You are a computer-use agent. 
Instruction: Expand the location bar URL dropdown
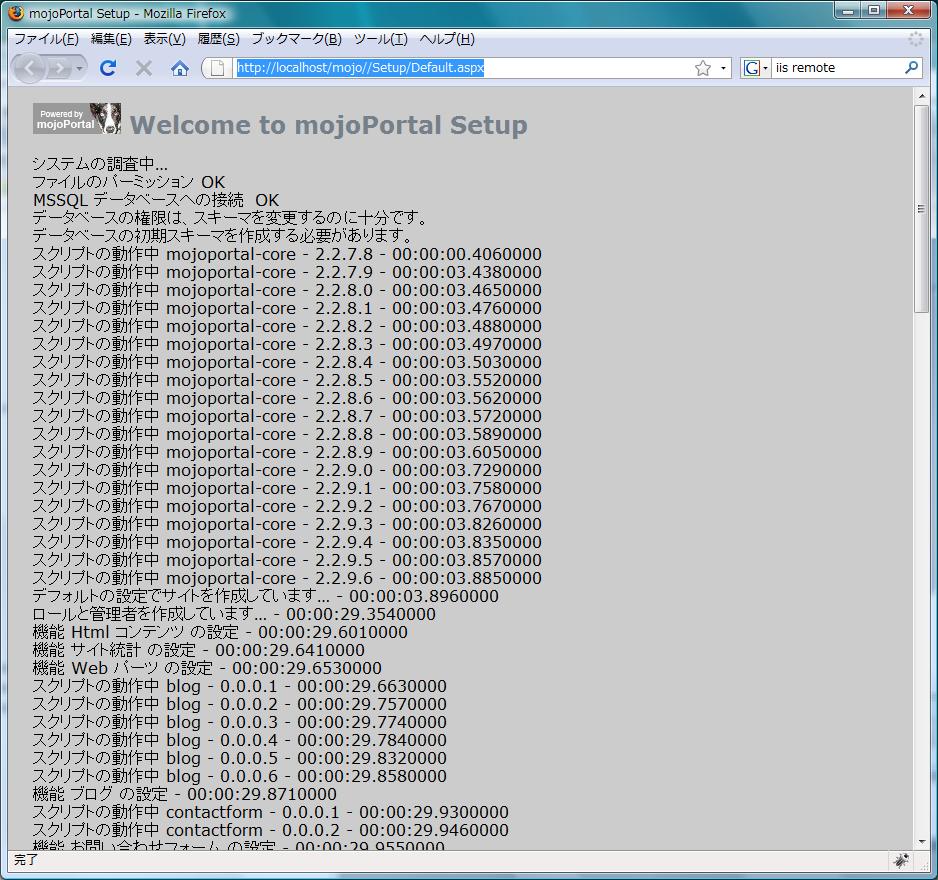[x=723, y=68]
